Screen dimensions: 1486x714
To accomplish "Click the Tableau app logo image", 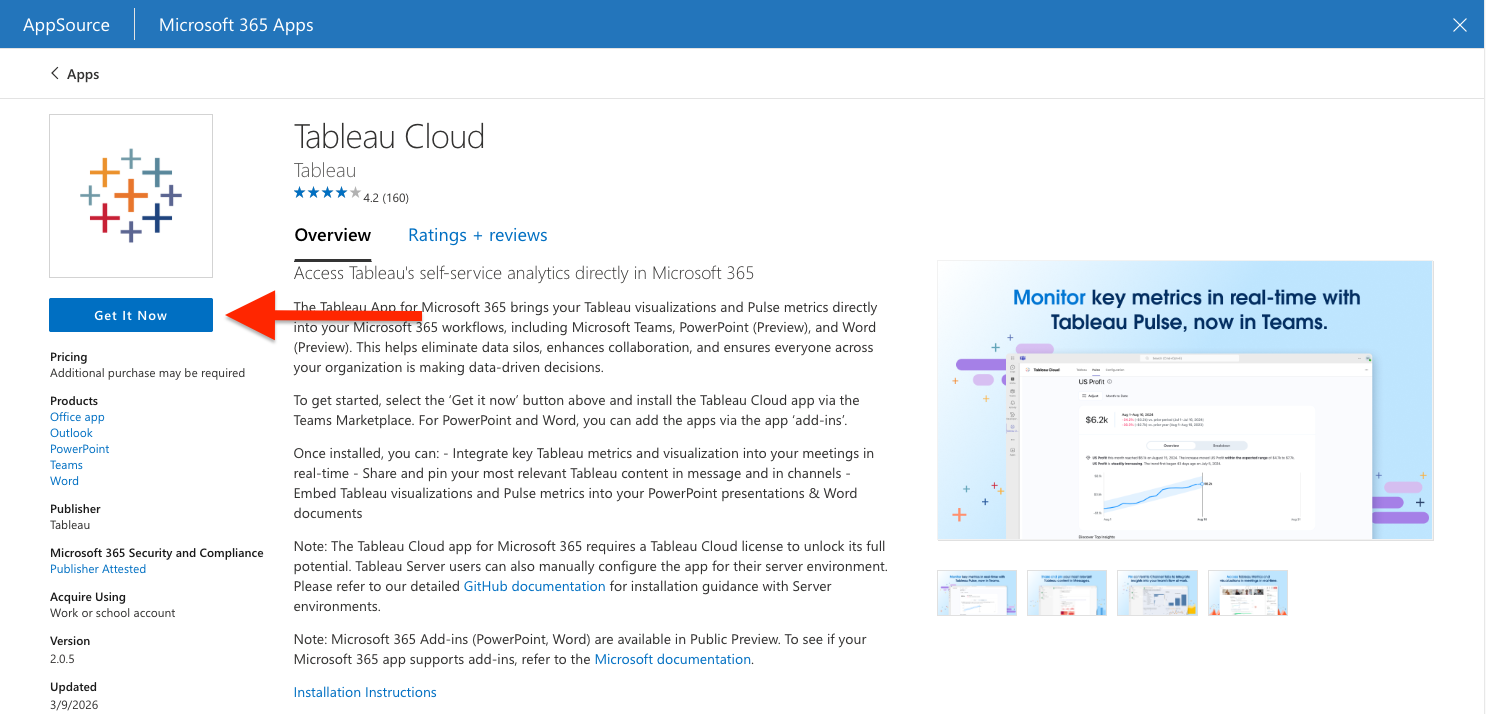I will pyautogui.click(x=130, y=195).
